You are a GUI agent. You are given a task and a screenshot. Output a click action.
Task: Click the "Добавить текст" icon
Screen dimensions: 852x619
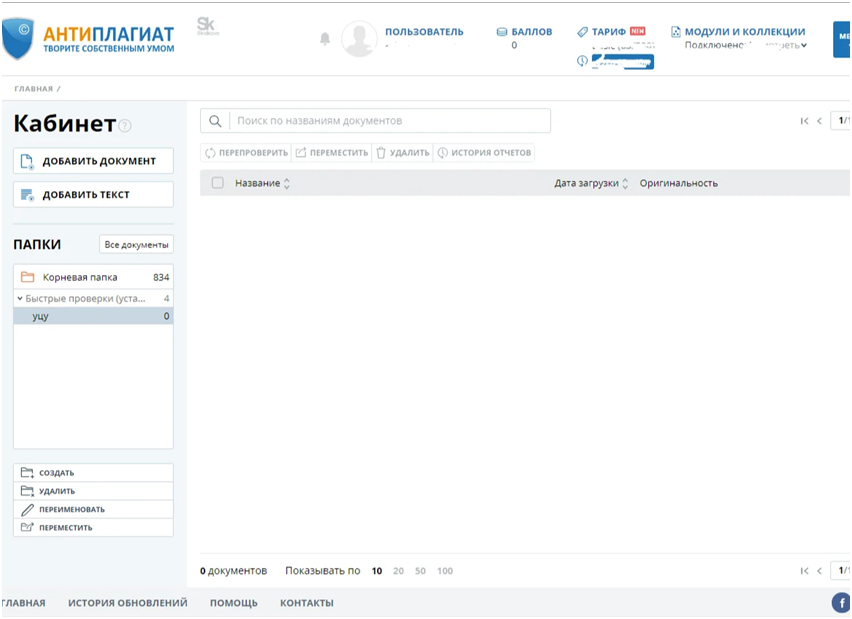click(27, 195)
